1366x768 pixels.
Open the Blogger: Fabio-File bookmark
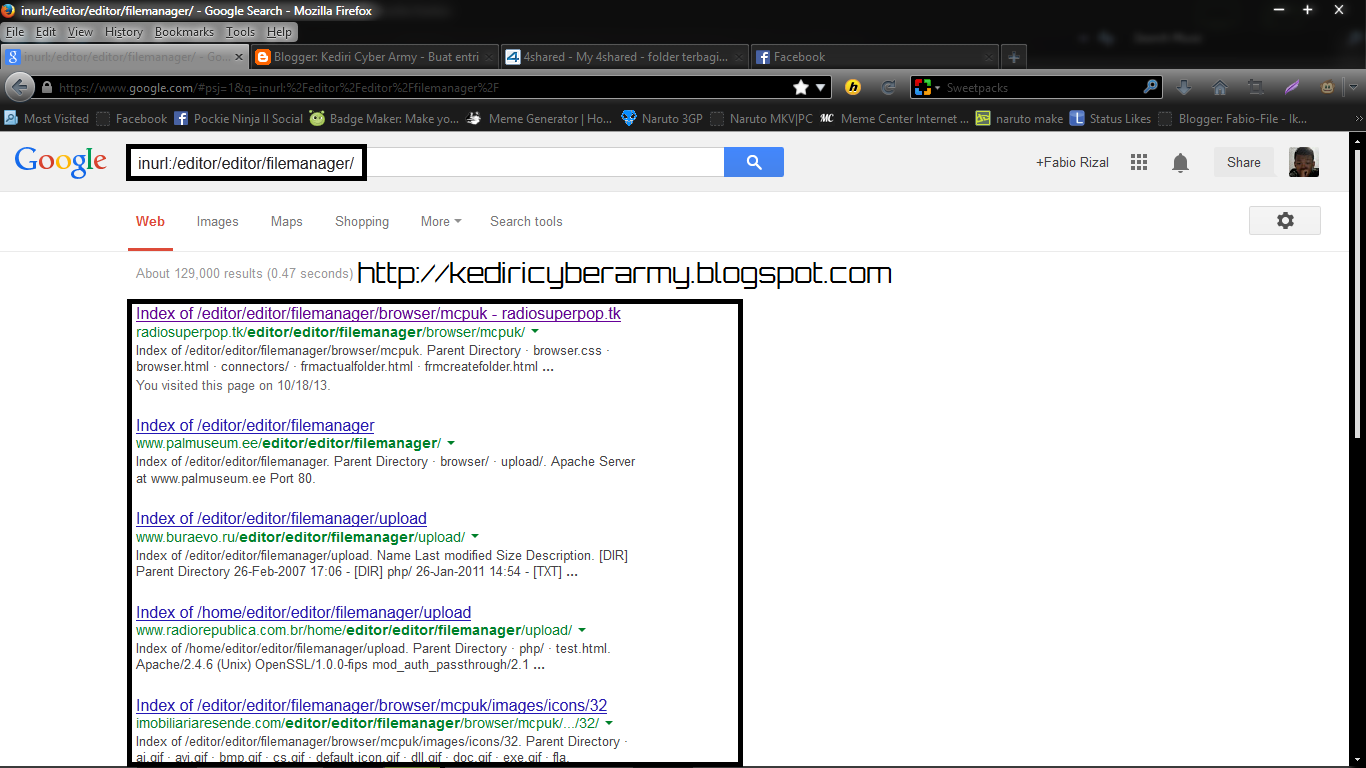coord(1232,118)
